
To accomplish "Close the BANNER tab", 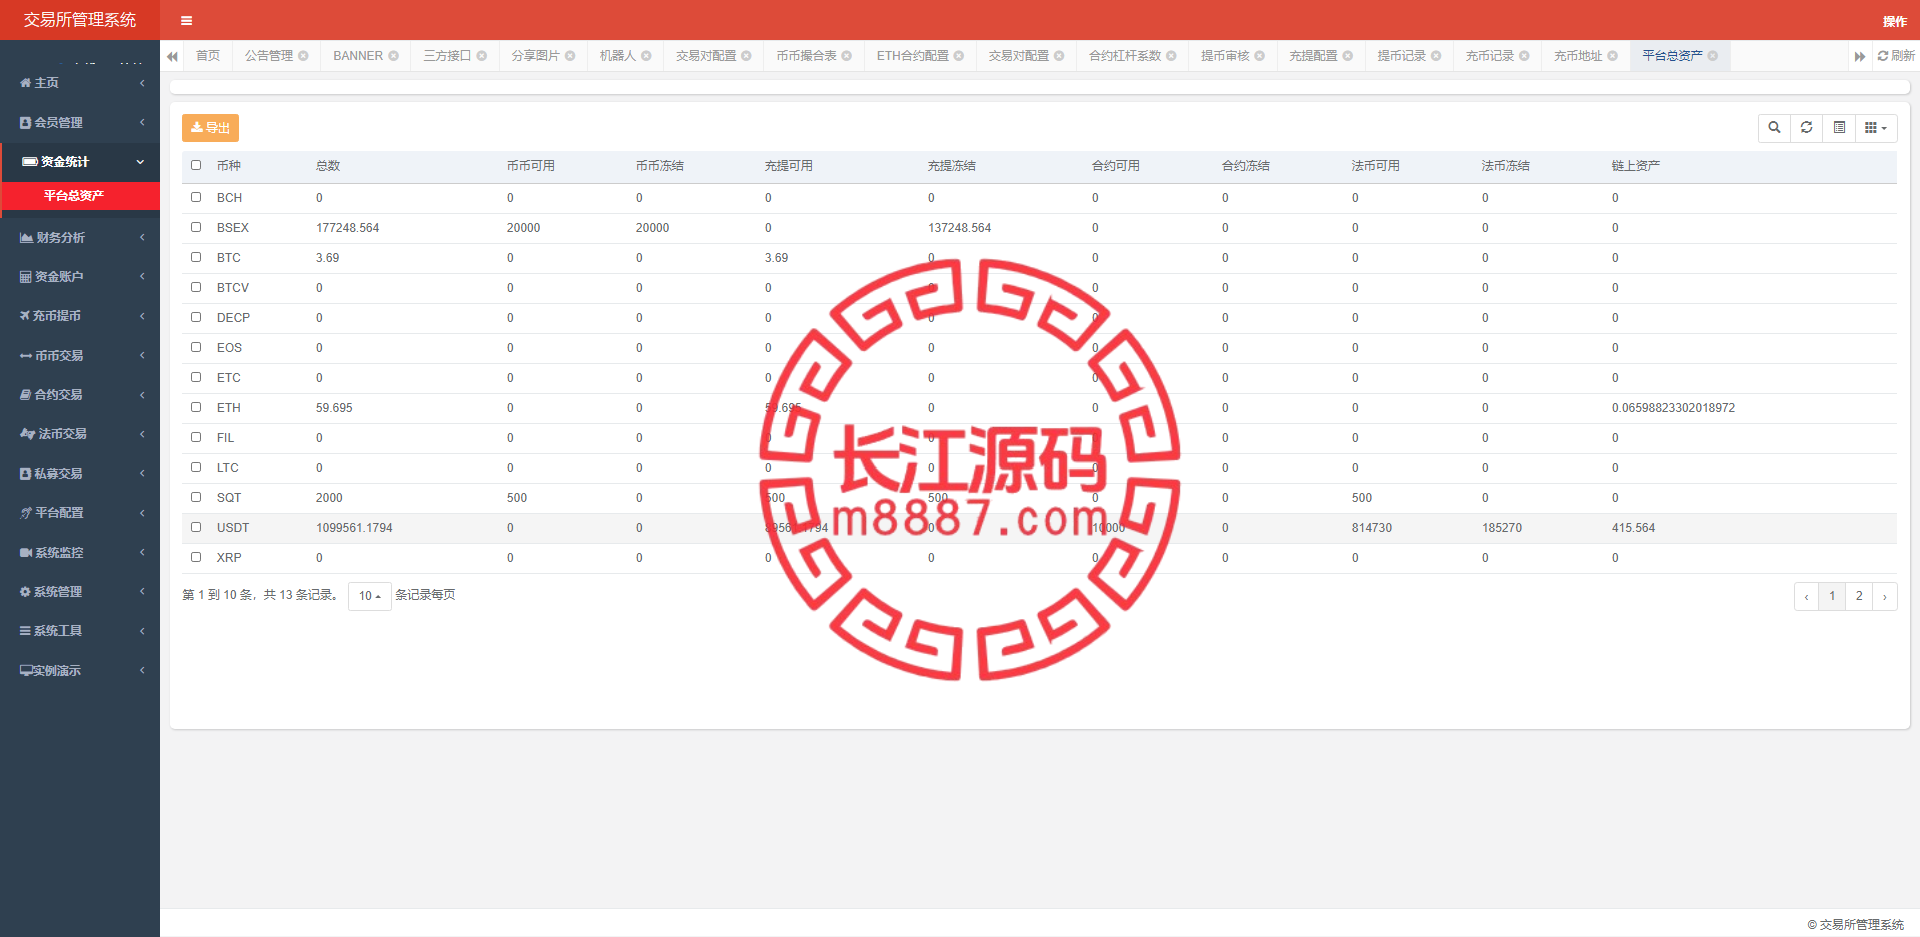I will click(393, 56).
